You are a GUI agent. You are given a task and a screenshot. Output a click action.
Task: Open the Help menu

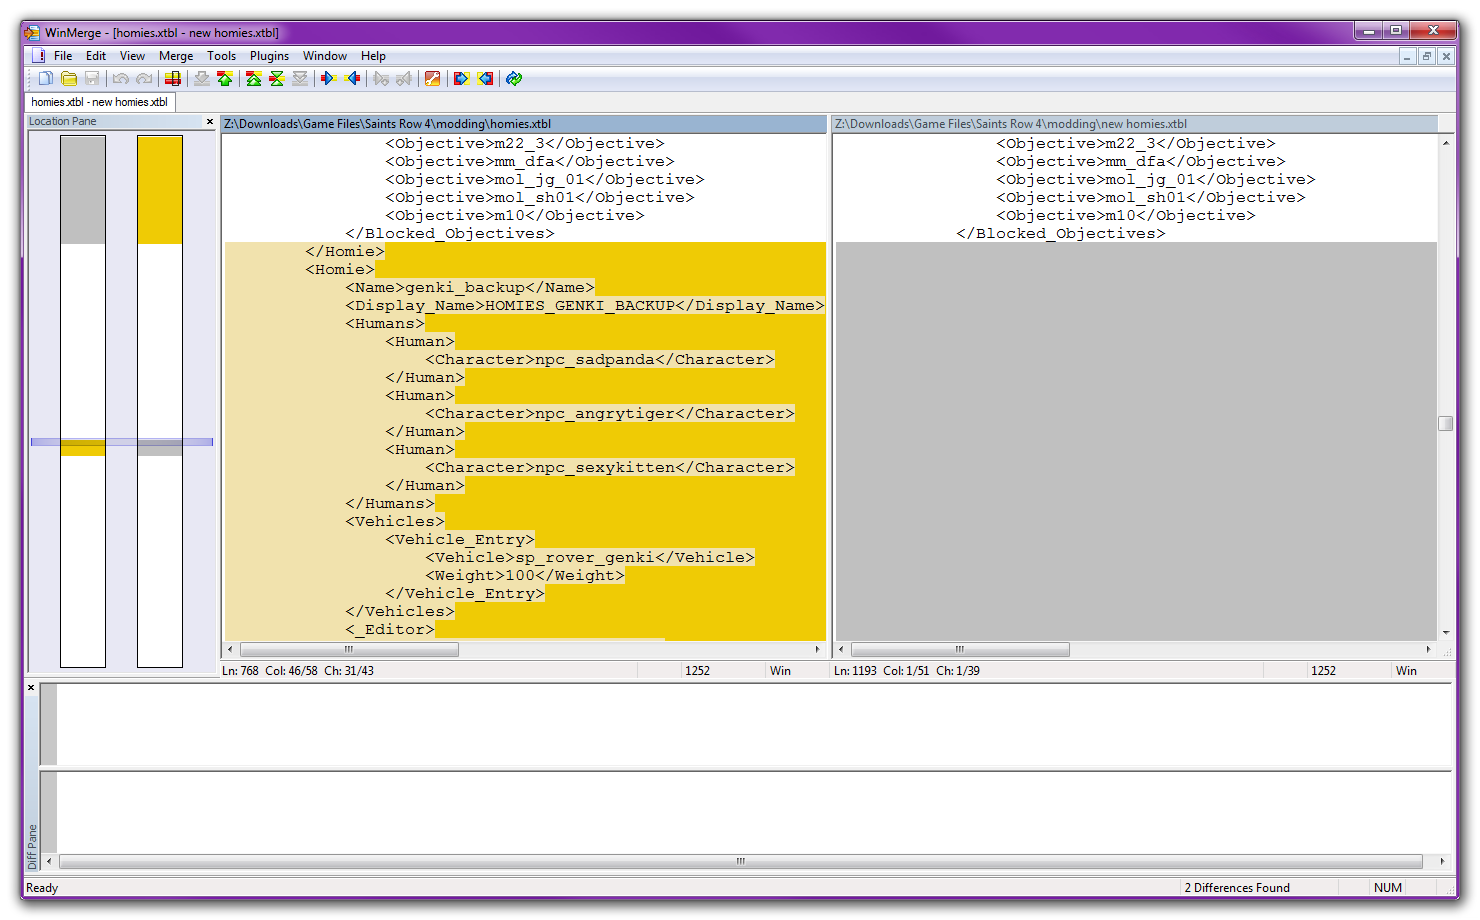(373, 56)
